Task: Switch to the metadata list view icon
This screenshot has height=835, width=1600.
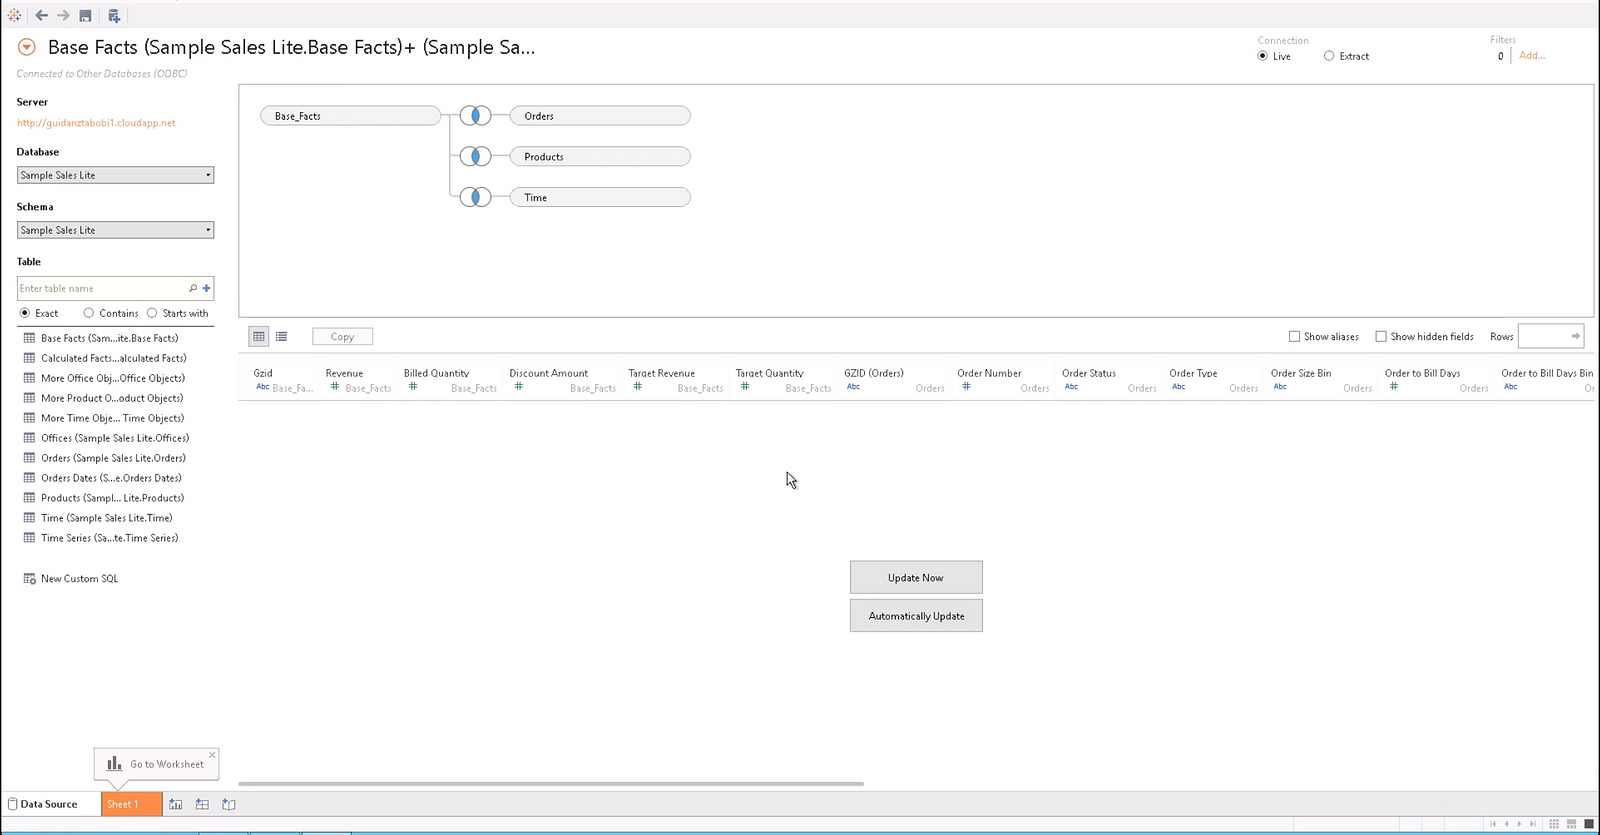Action: click(281, 337)
